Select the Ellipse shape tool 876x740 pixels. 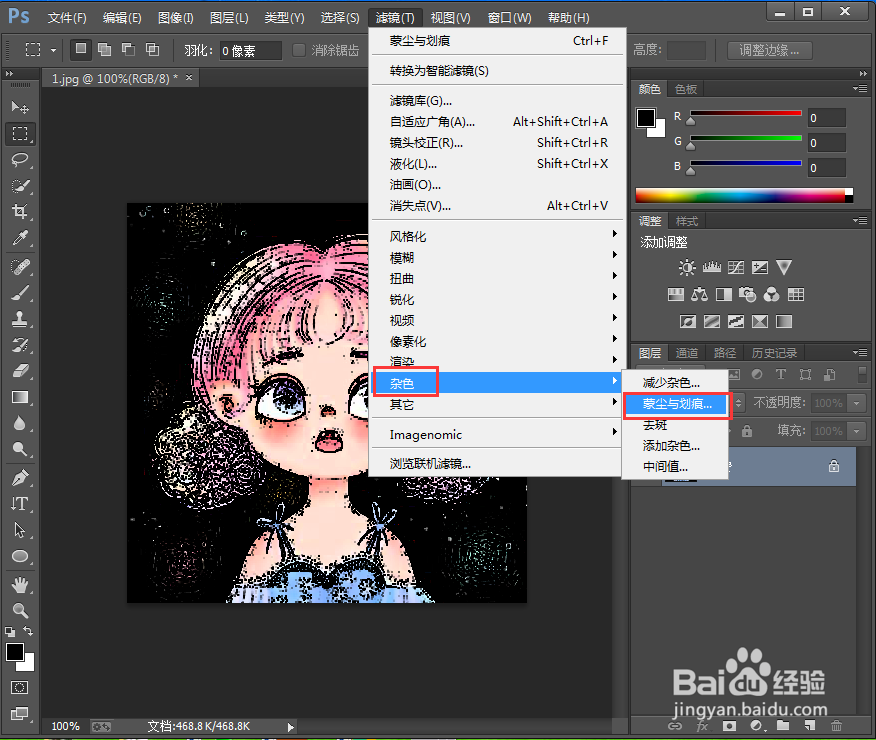tap(20, 556)
